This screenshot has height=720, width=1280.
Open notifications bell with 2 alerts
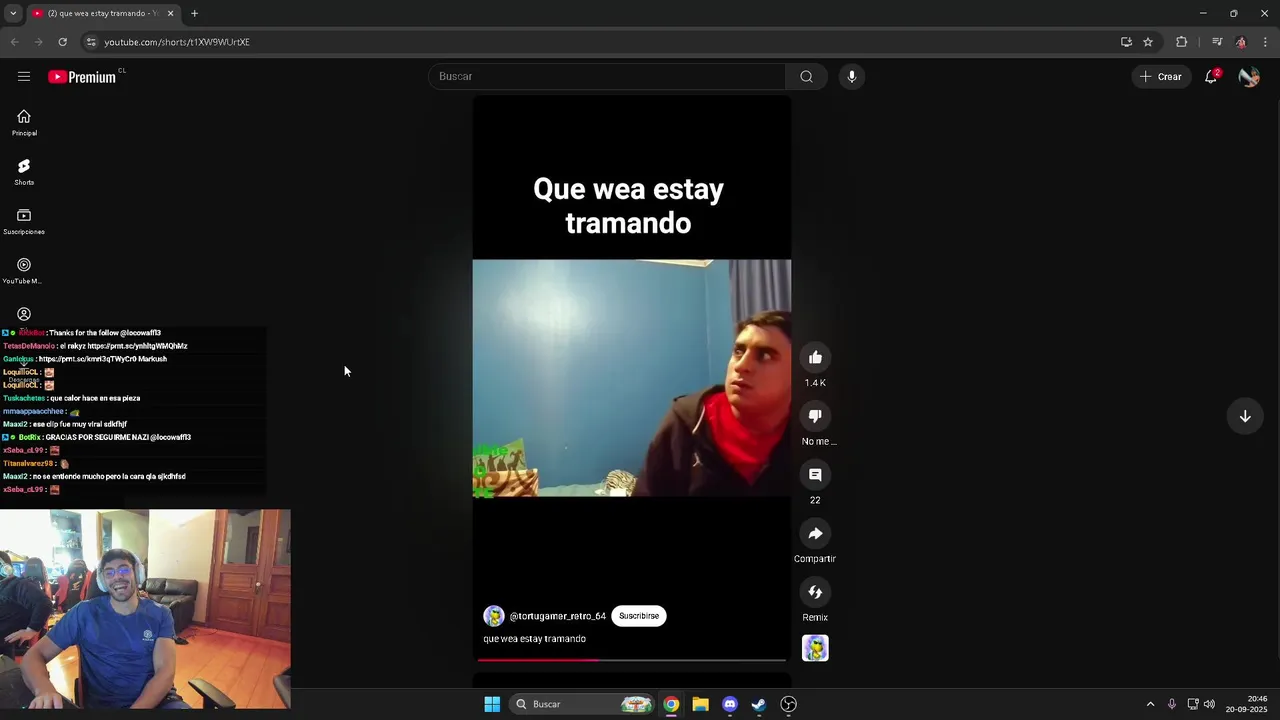(1211, 77)
